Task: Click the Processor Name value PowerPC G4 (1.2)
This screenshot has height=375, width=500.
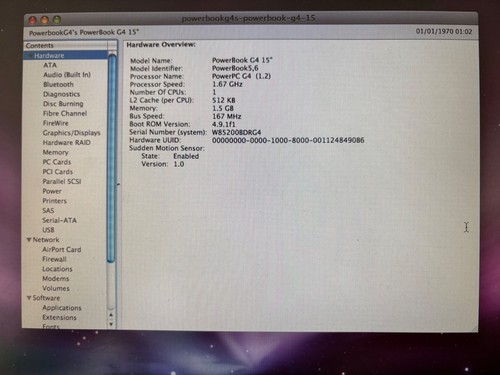Action: pos(241,76)
